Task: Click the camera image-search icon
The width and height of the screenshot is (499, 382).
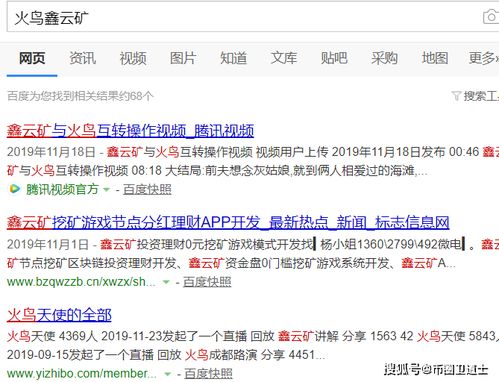Action: [491, 17]
